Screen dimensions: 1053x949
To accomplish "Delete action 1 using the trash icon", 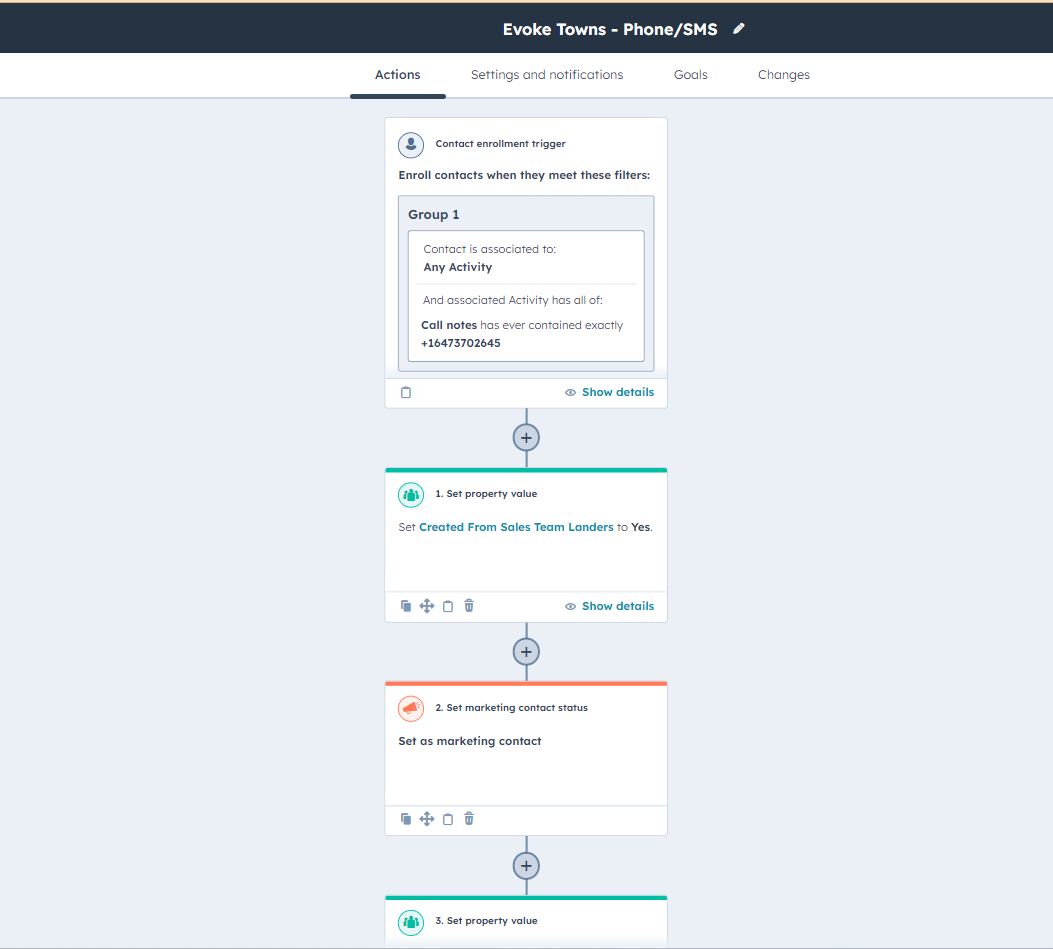I will tap(469, 606).
